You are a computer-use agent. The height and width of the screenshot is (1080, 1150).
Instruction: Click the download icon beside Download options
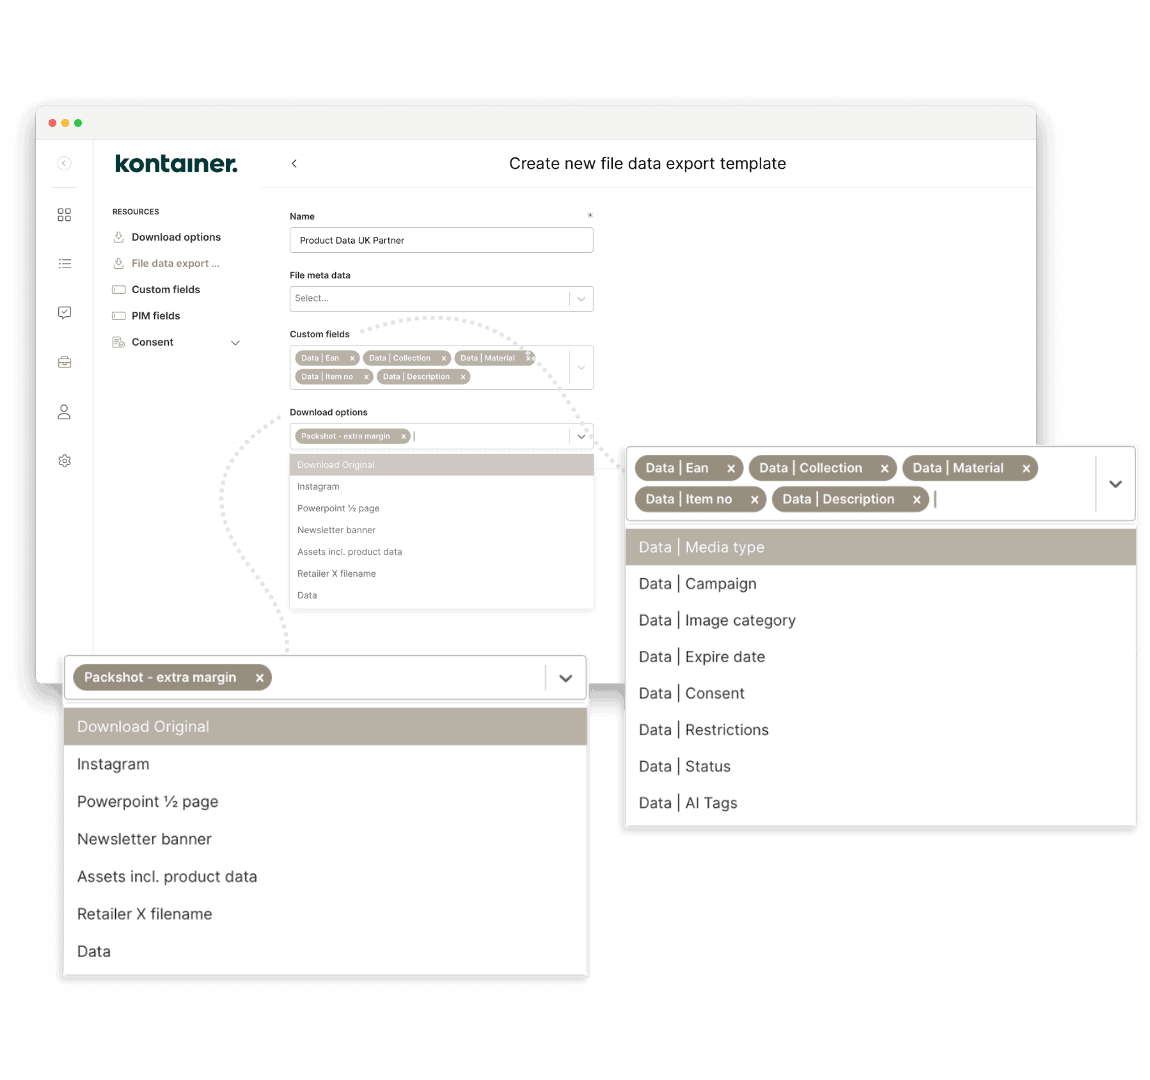click(x=118, y=236)
